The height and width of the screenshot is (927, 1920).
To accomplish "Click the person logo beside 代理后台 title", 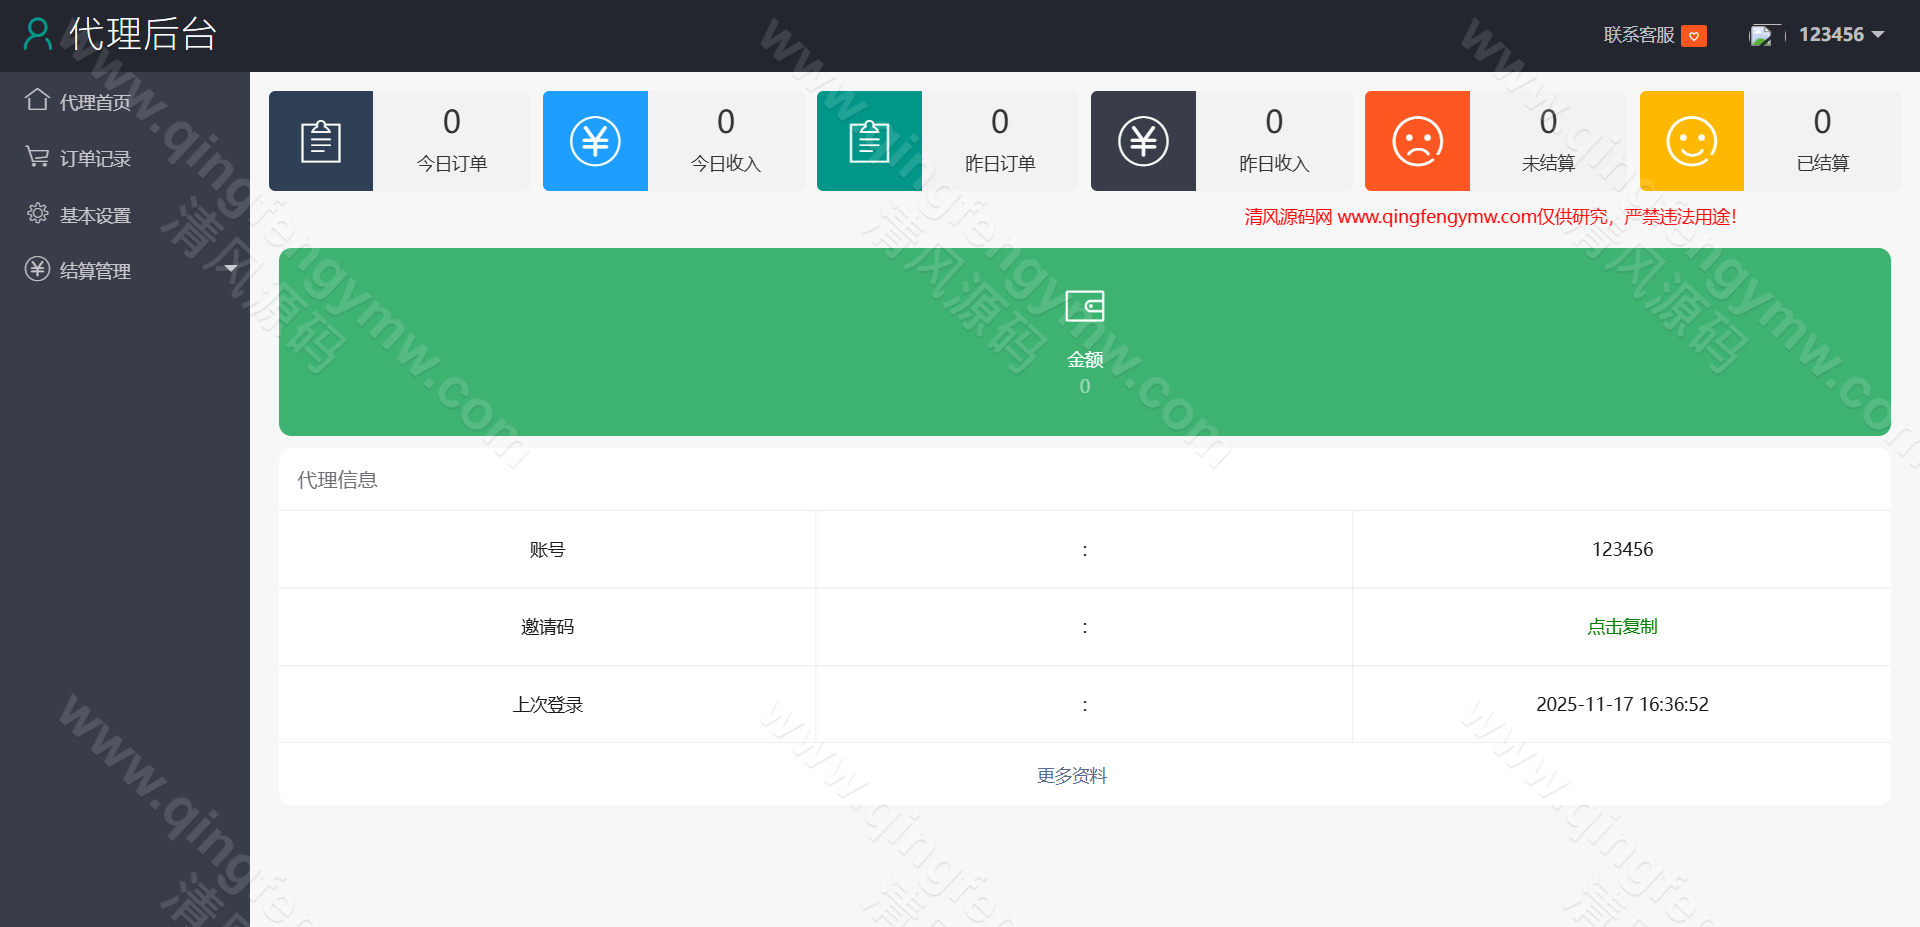I will pyautogui.click(x=38, y=33).
